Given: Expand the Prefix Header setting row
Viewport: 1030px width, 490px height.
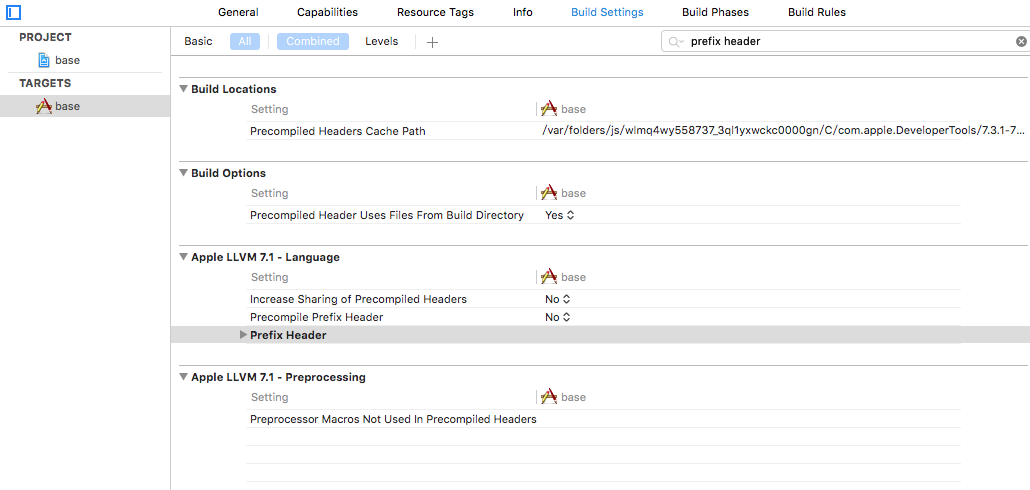Looking at the screenshot, I should (x=244, y=335).
